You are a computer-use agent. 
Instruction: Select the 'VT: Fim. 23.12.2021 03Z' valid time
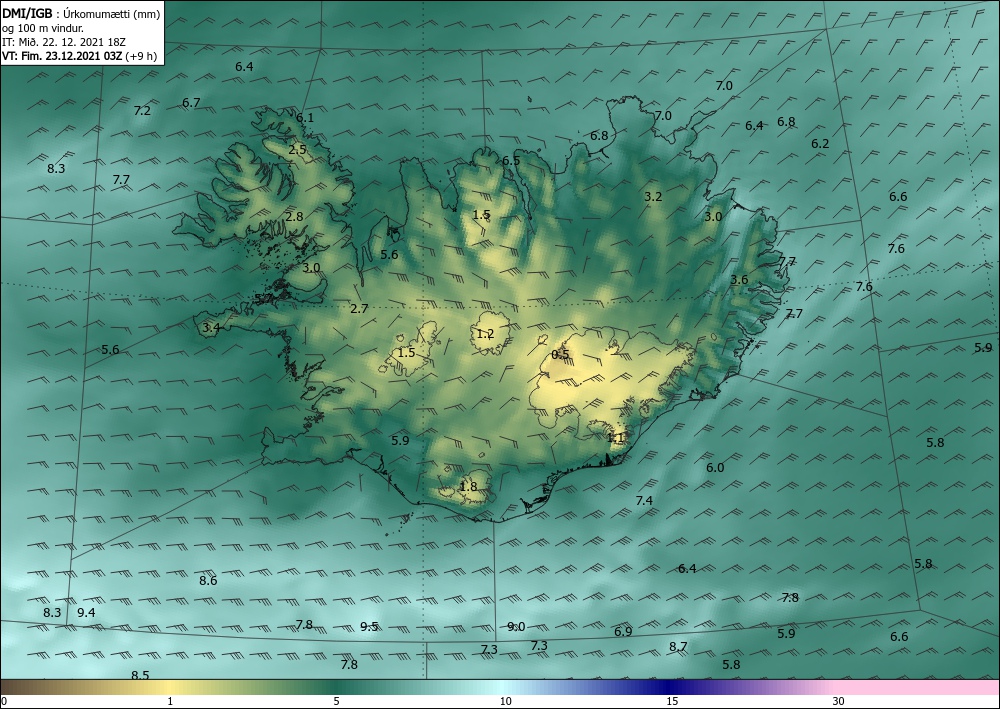(62, 55)
